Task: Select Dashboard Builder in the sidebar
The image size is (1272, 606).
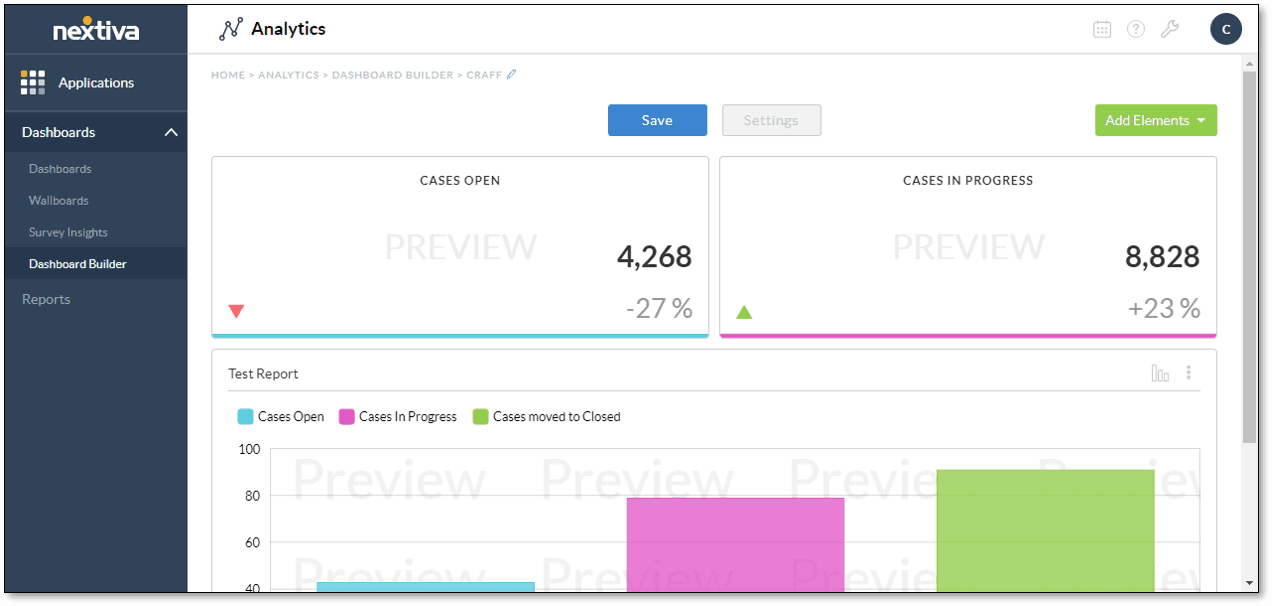Action: pyautogui.click(x=78, y=264)
